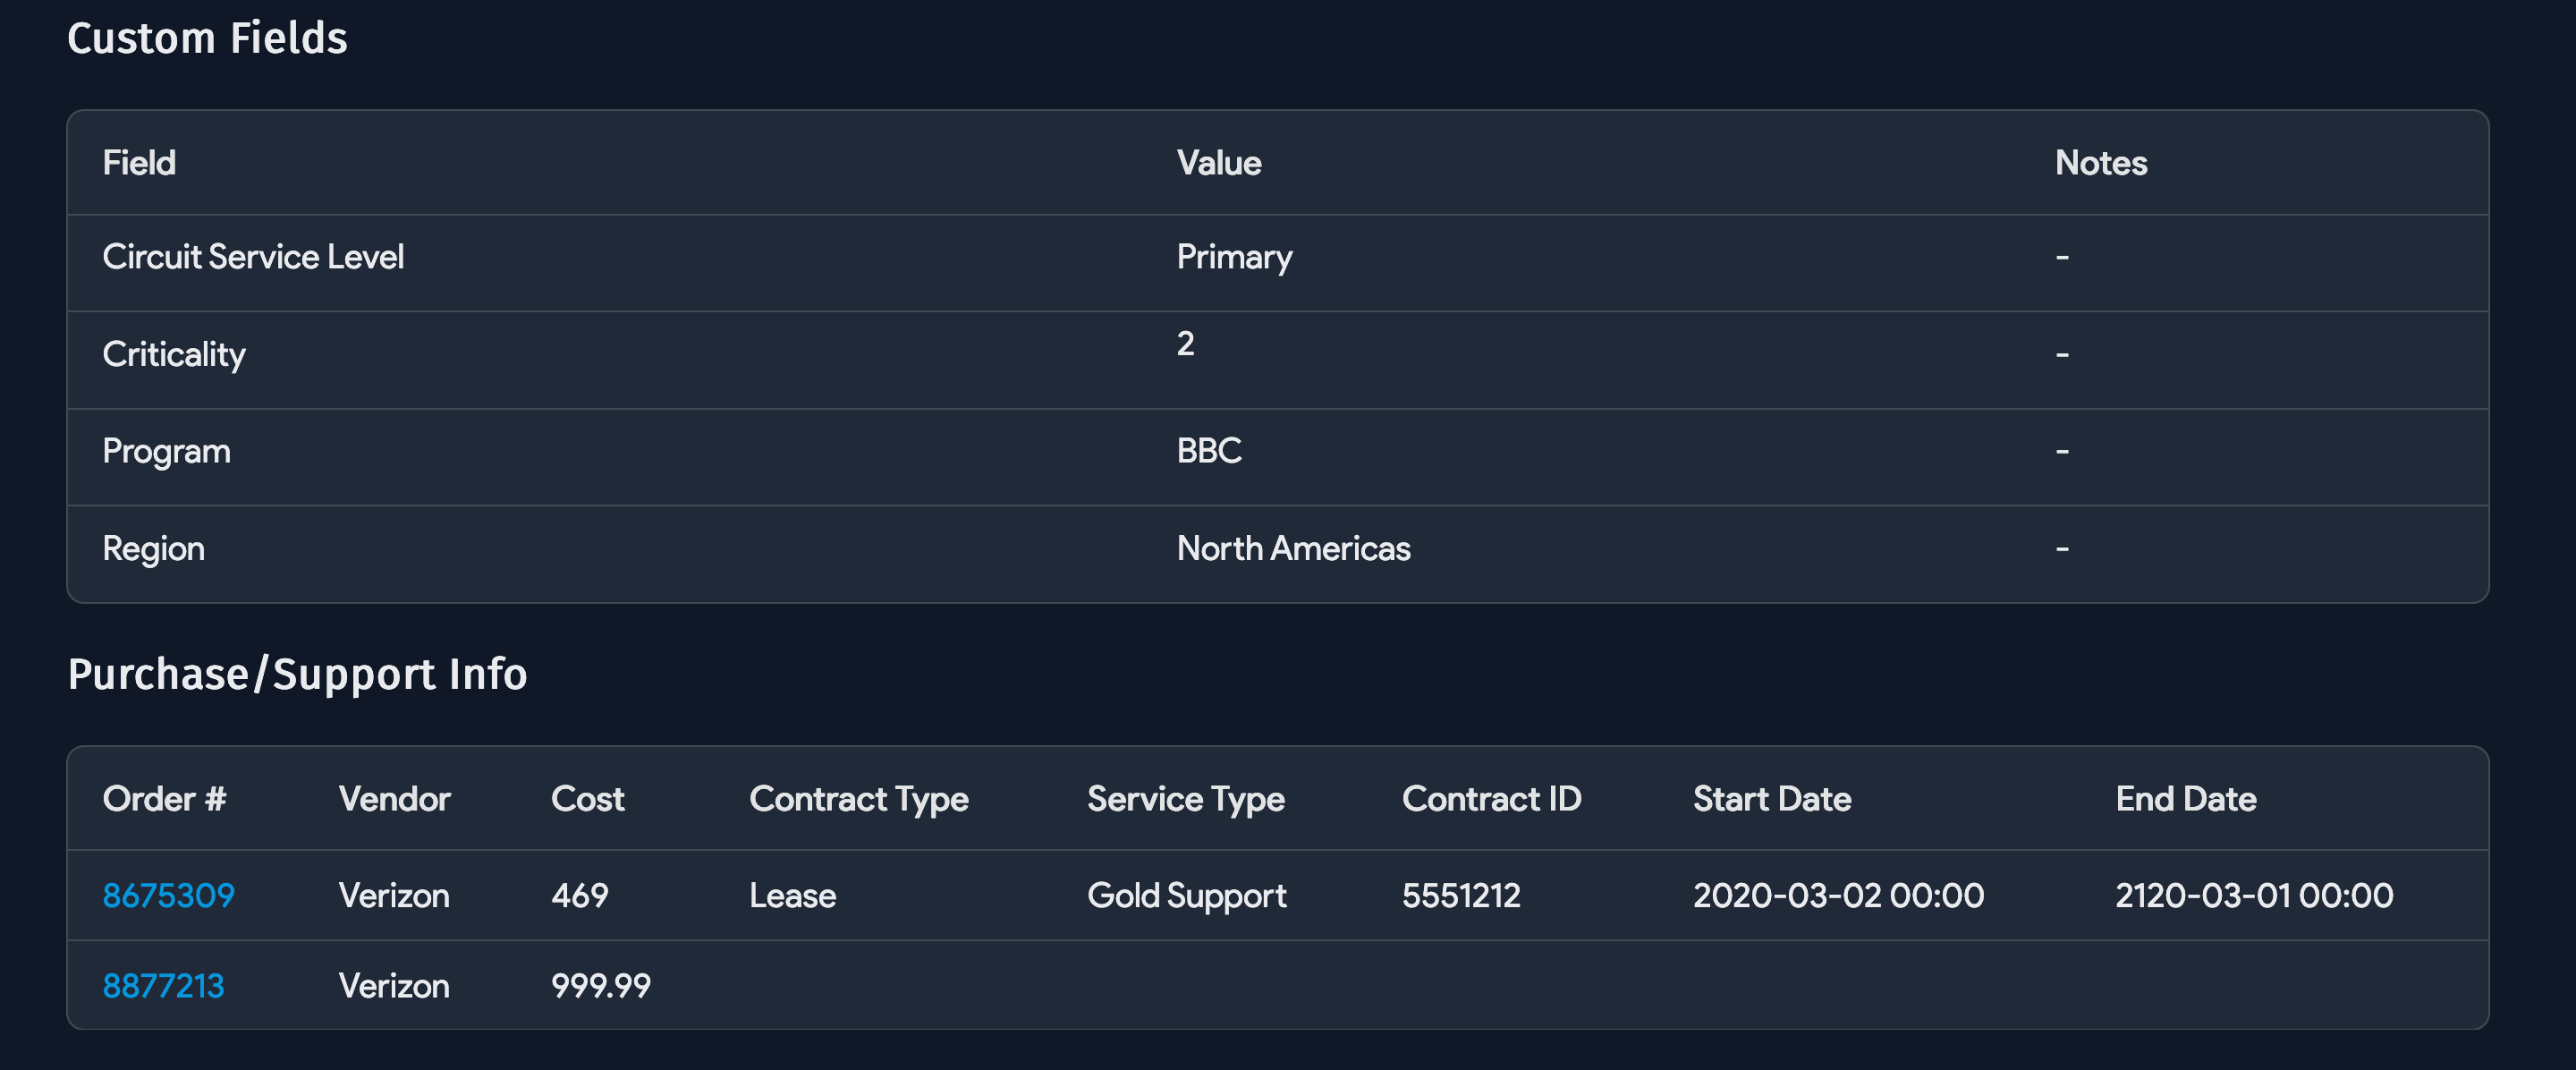Open order link 8675309
2576x1070 pixels.
pos(168,895)
